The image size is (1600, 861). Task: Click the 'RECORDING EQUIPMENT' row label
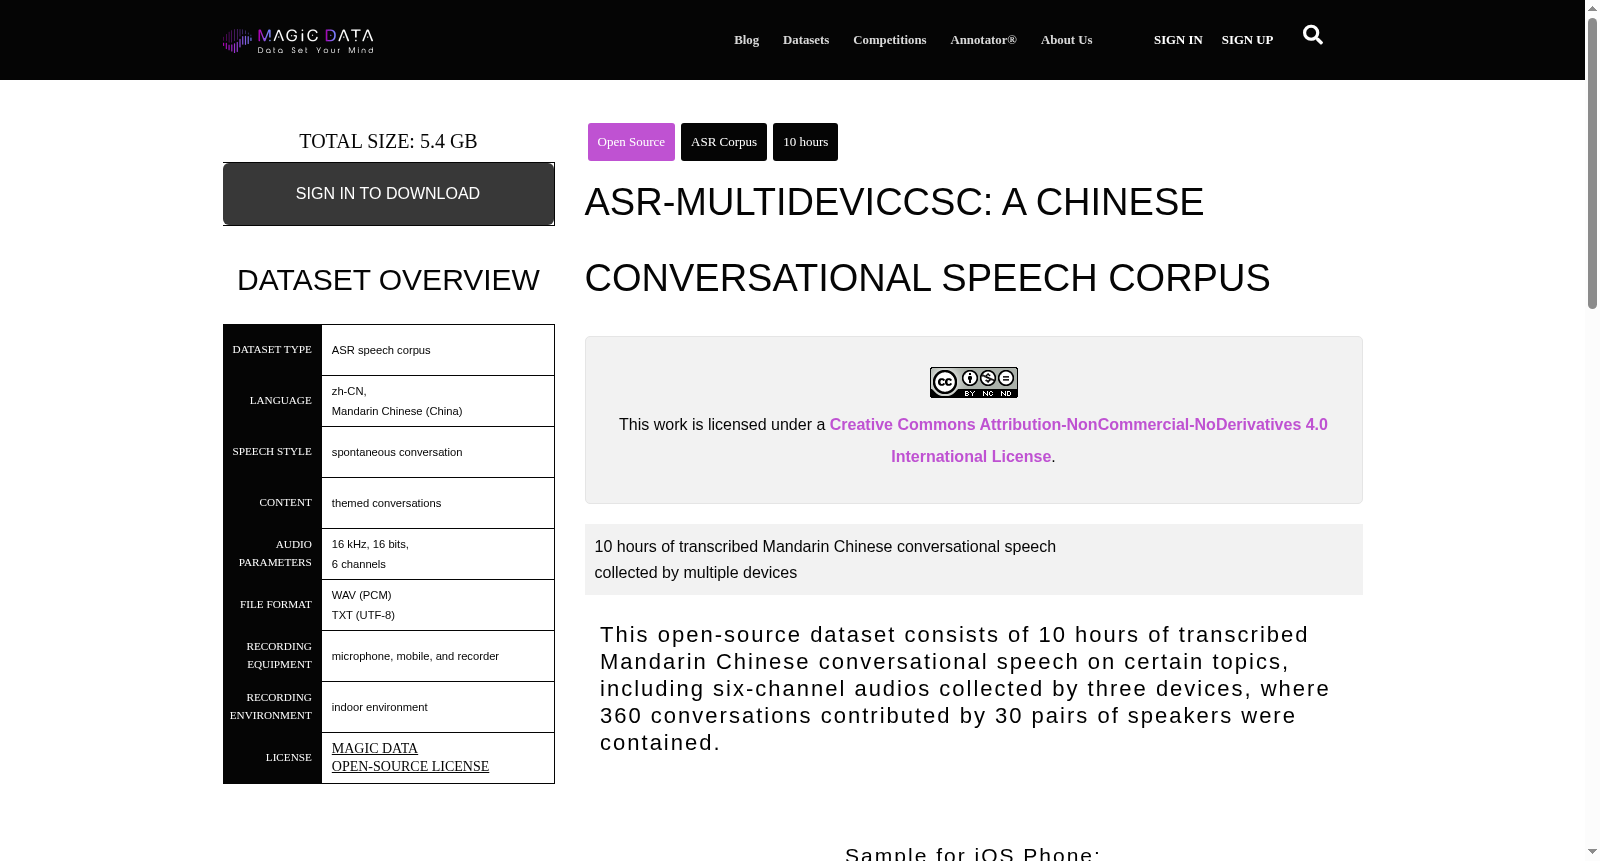tap(279, 655)
